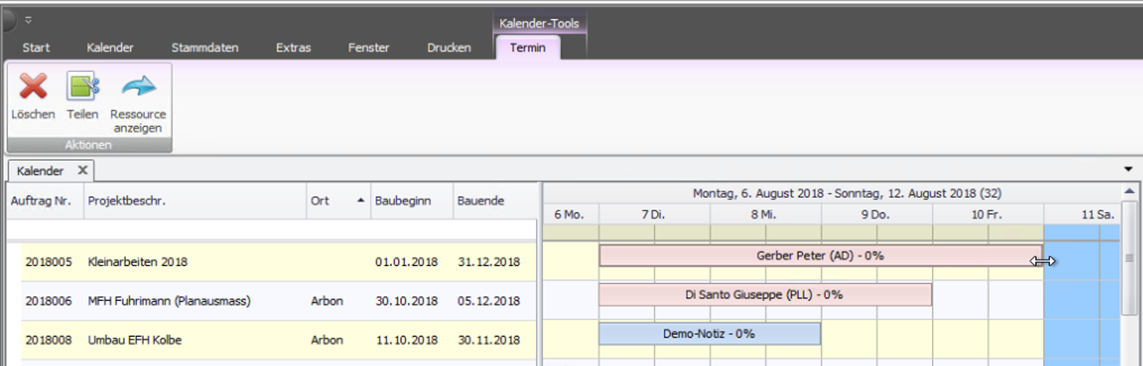Click Baubeginn date 30.10.2018
Viewport: 1143px width, 366px height.
(407, 300)
